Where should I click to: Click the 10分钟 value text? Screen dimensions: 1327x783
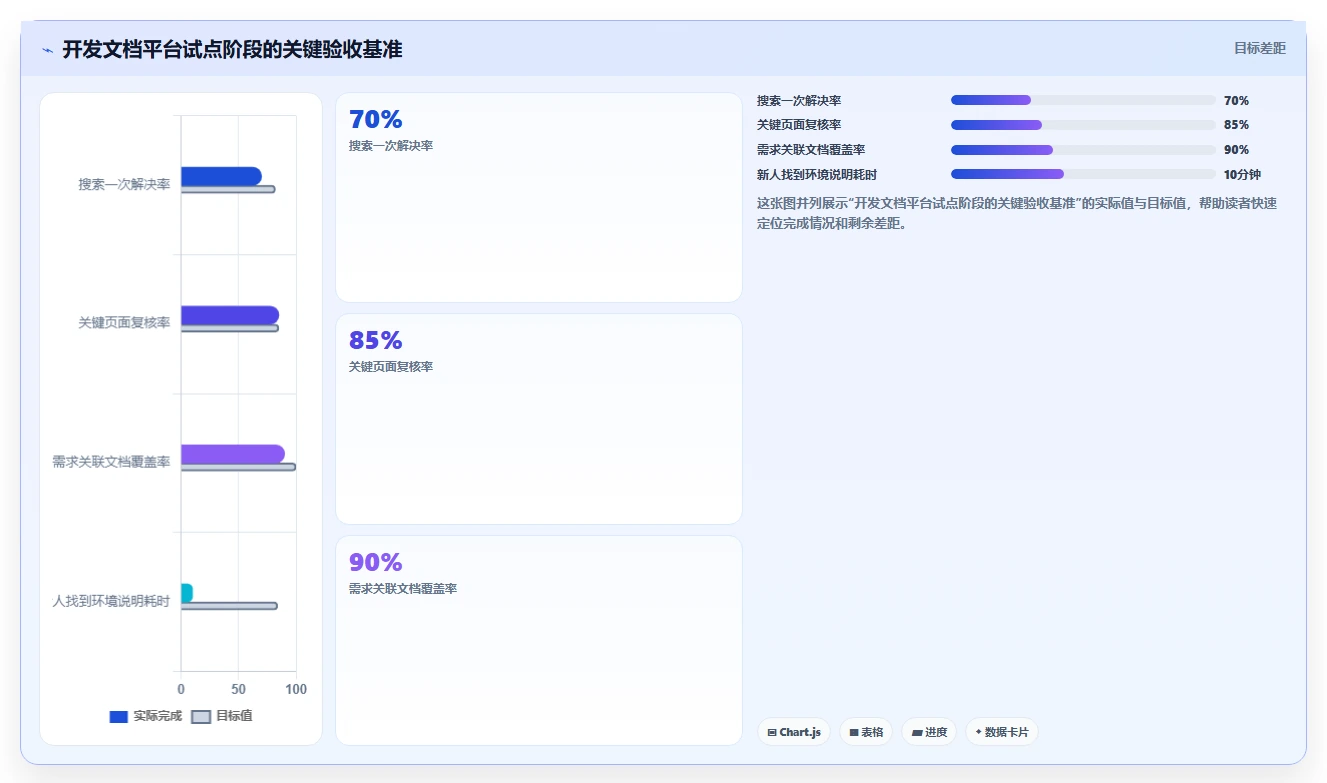point(1242,174)
